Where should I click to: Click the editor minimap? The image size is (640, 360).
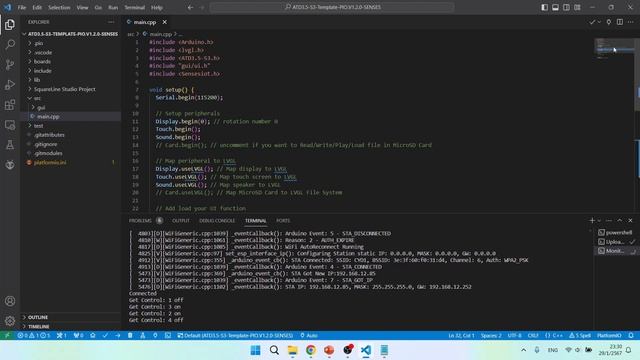tap(615, 50)
